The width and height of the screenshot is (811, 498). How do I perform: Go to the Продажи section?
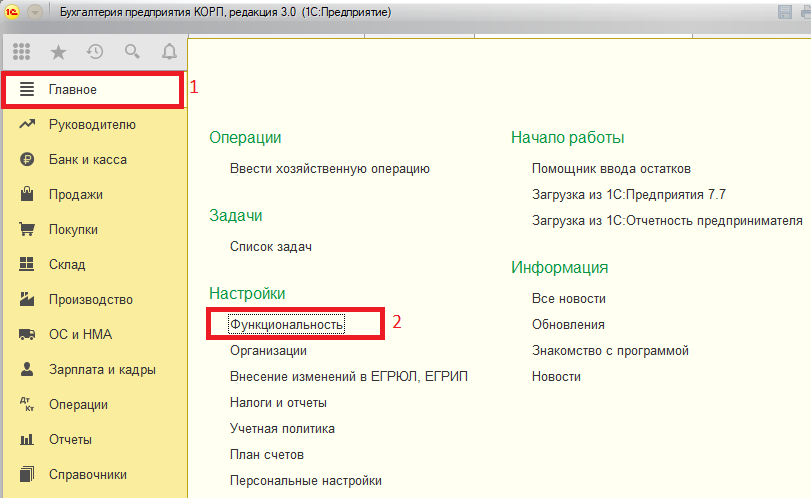pyautogui.click(x=94, y=194)
